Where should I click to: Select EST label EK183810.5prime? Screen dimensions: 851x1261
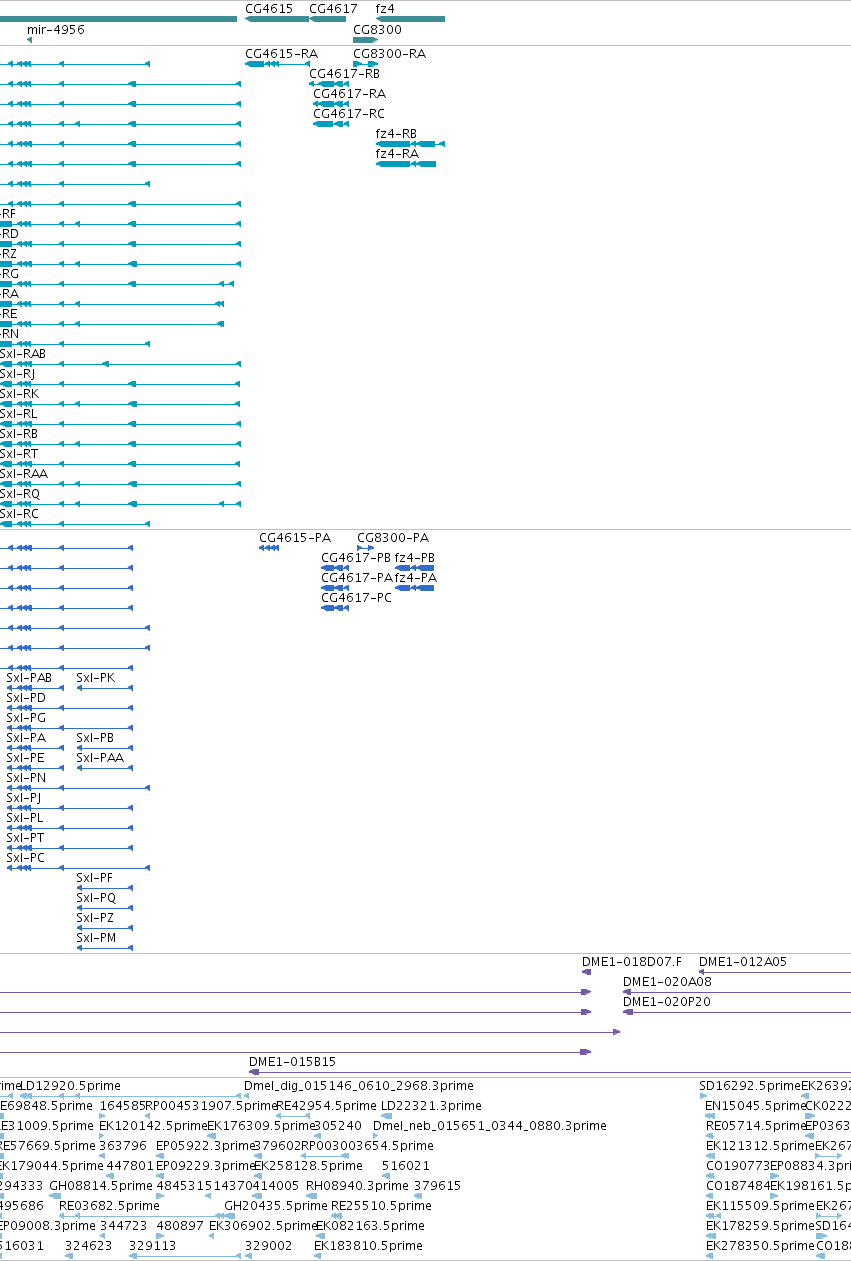tap(368, 1245)
